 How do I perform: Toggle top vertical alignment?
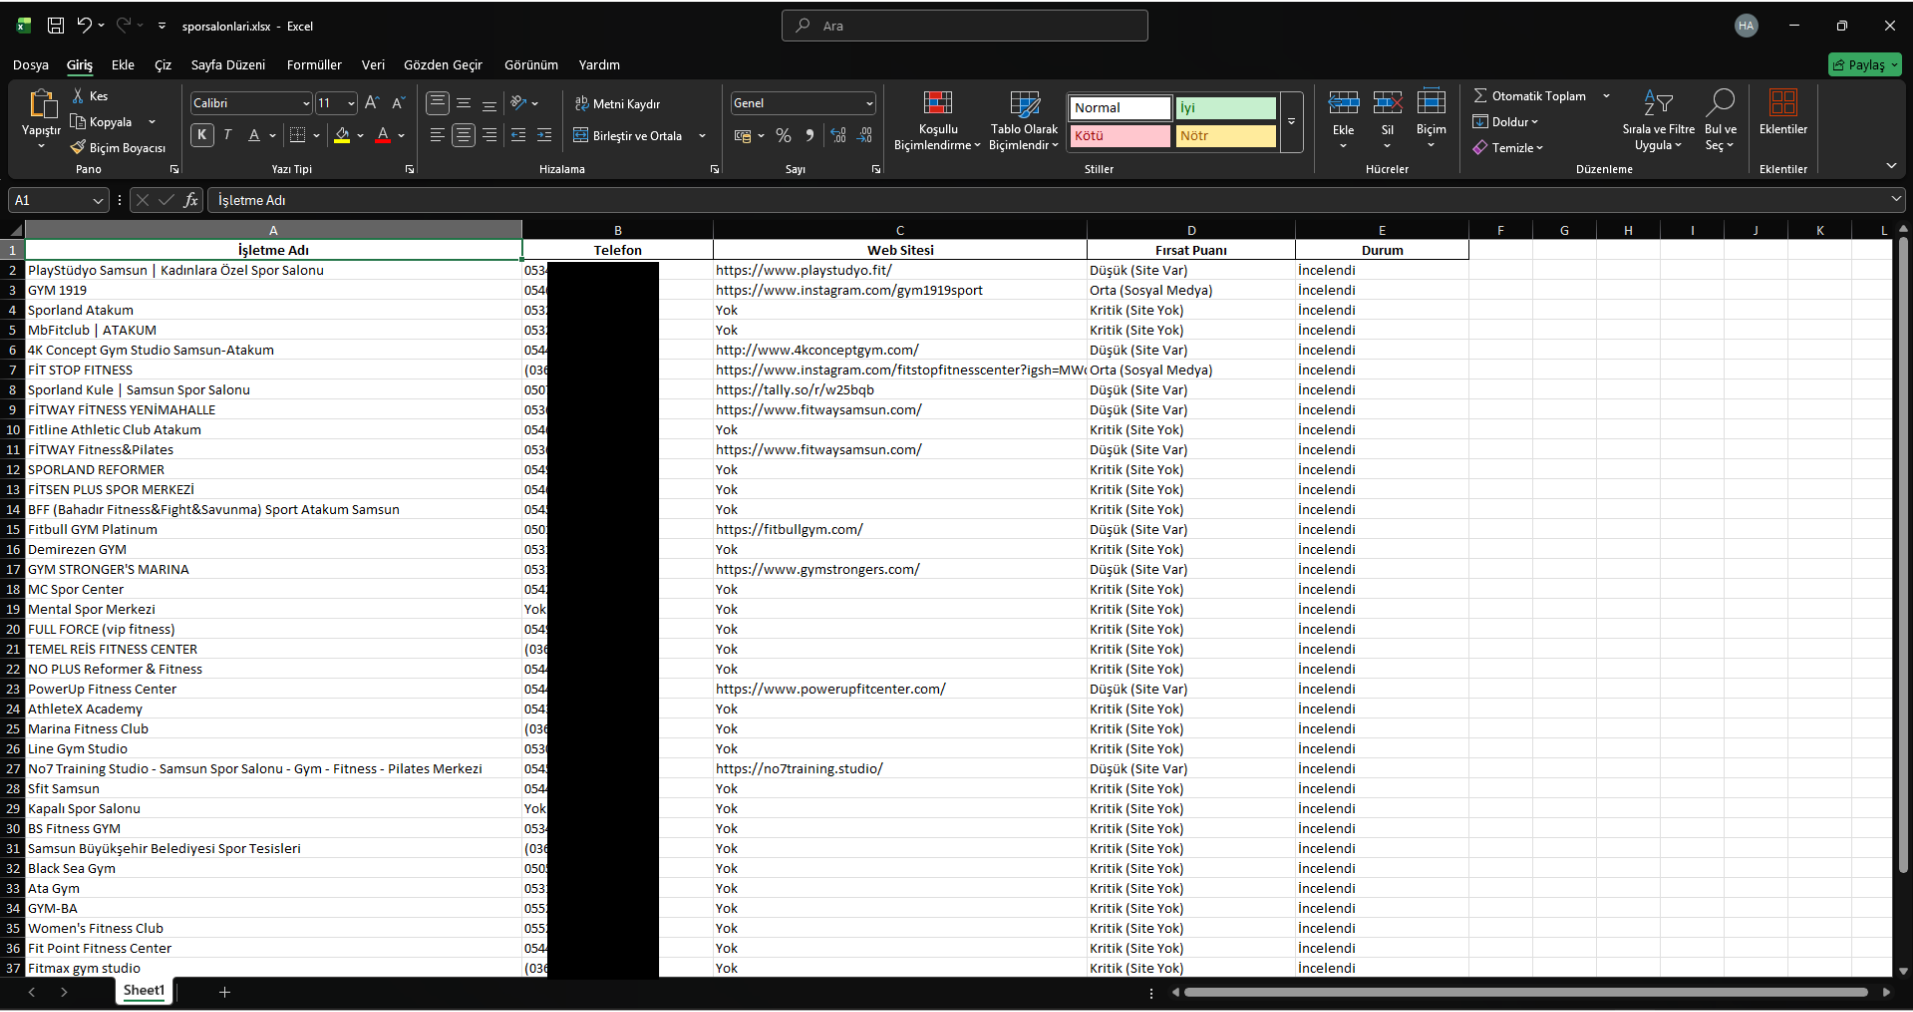437,103
